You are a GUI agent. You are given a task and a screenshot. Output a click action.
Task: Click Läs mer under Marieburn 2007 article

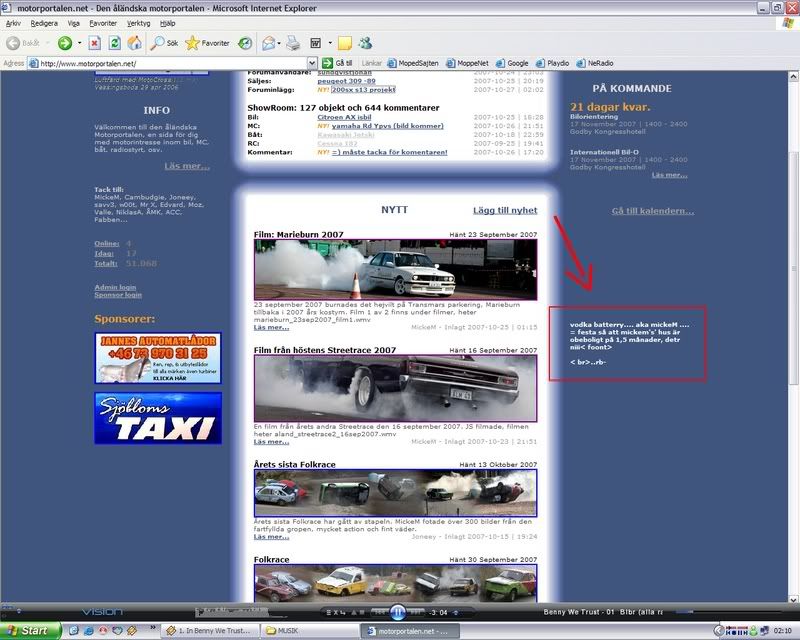[x=271, y=328]
